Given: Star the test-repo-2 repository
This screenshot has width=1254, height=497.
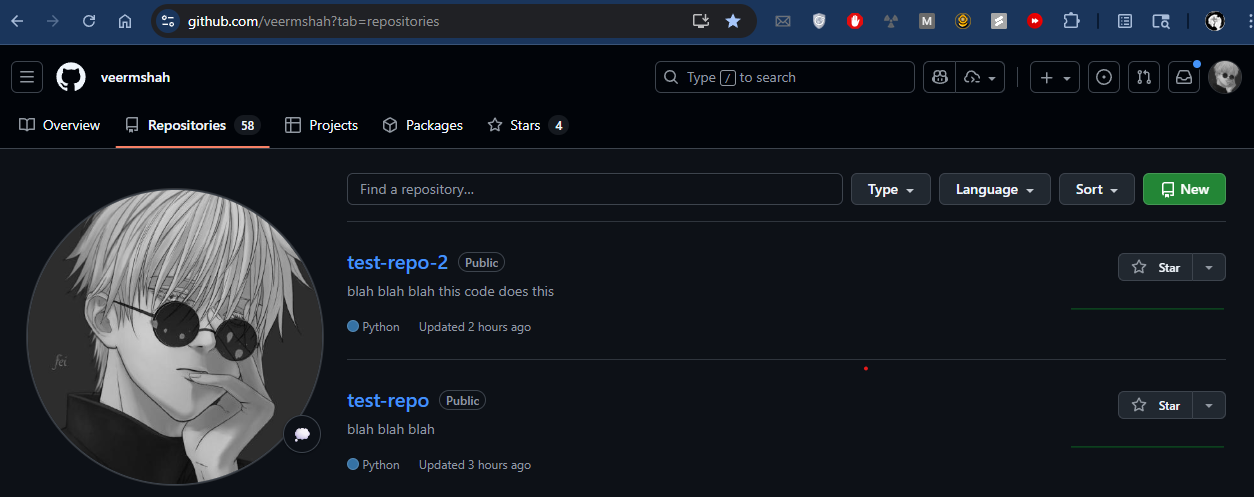Looking at the screenshot, I should pyautogui.click(x=1155, y=267).
